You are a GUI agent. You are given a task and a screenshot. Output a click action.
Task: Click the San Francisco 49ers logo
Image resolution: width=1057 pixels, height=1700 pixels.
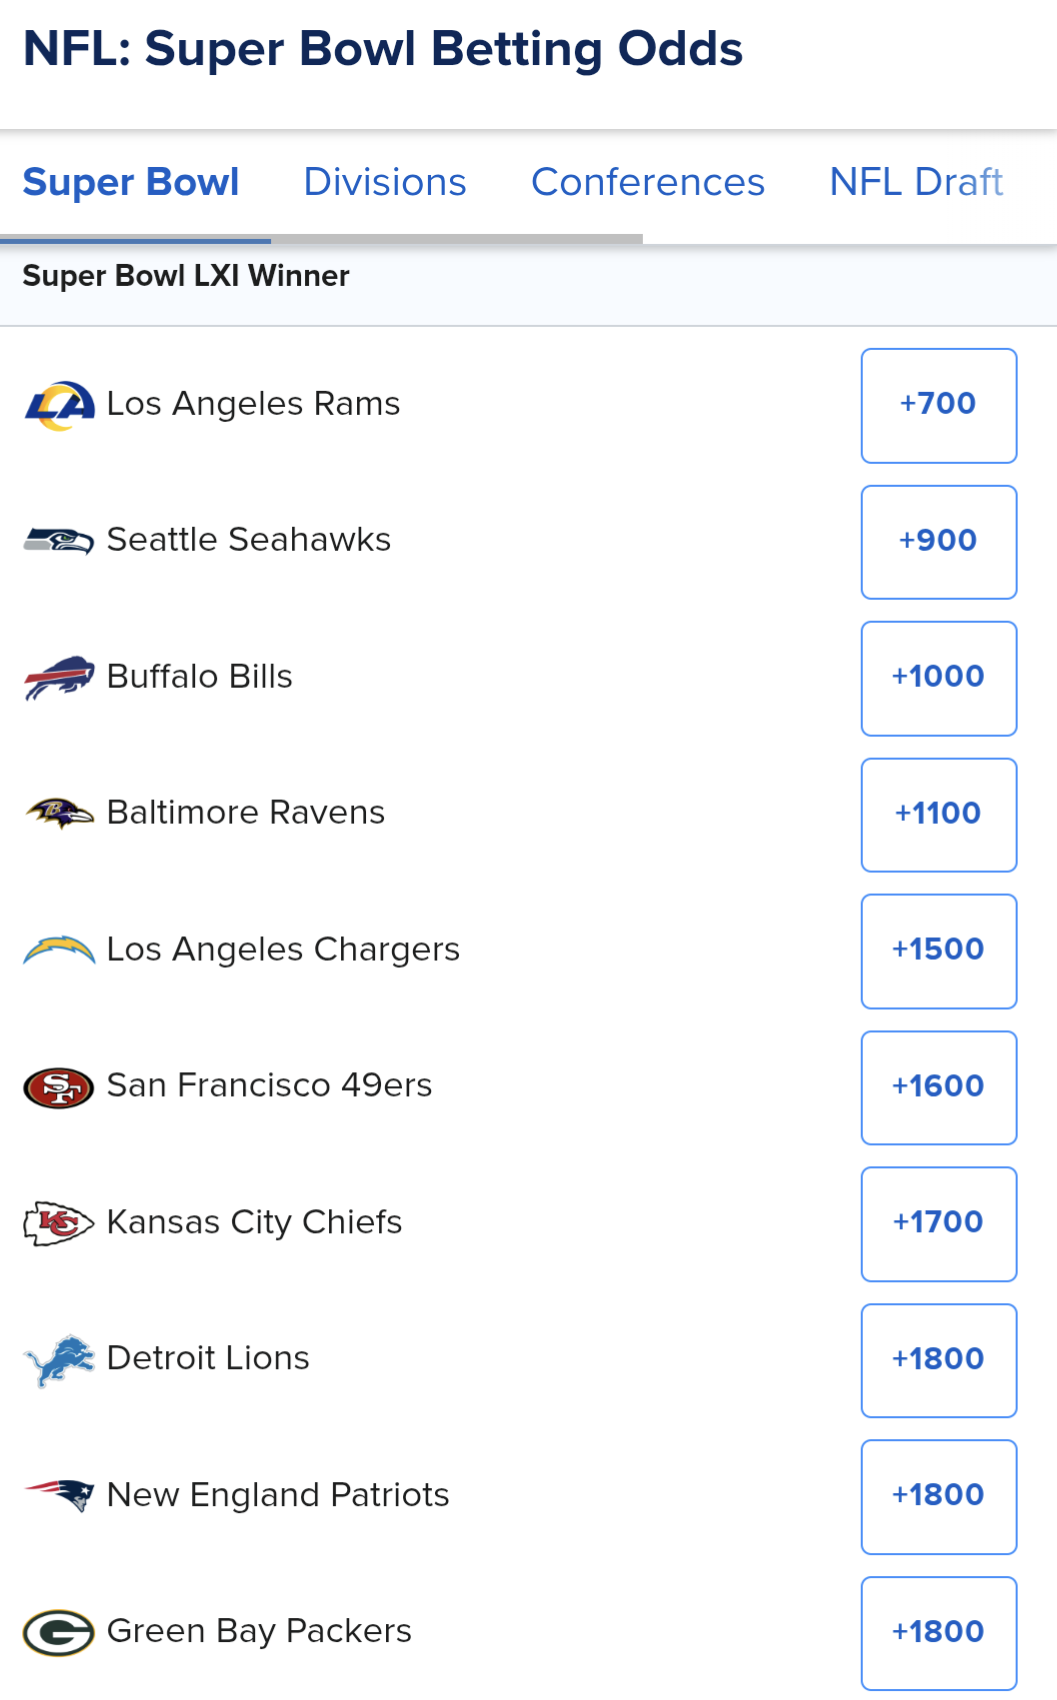(59, 1087)
